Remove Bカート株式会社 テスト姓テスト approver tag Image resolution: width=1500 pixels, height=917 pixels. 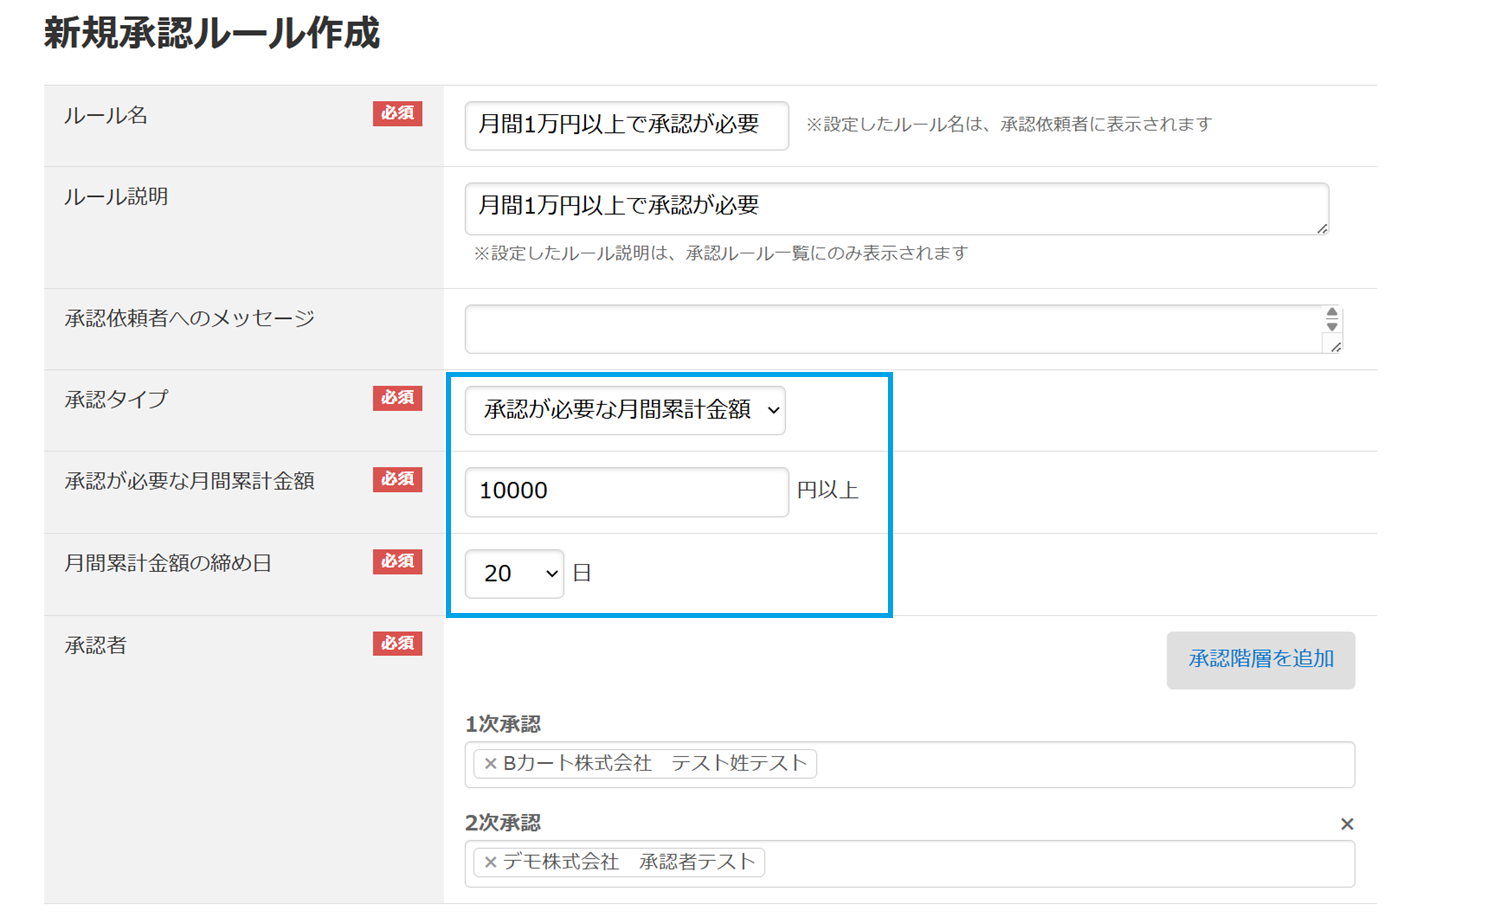(490, 764)
